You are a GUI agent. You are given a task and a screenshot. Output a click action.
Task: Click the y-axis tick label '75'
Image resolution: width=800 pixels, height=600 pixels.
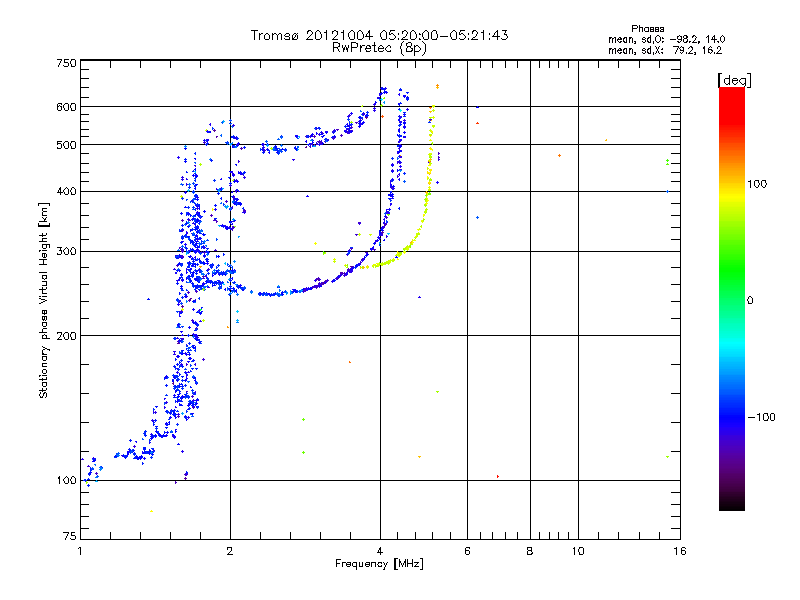pos(70,536)
